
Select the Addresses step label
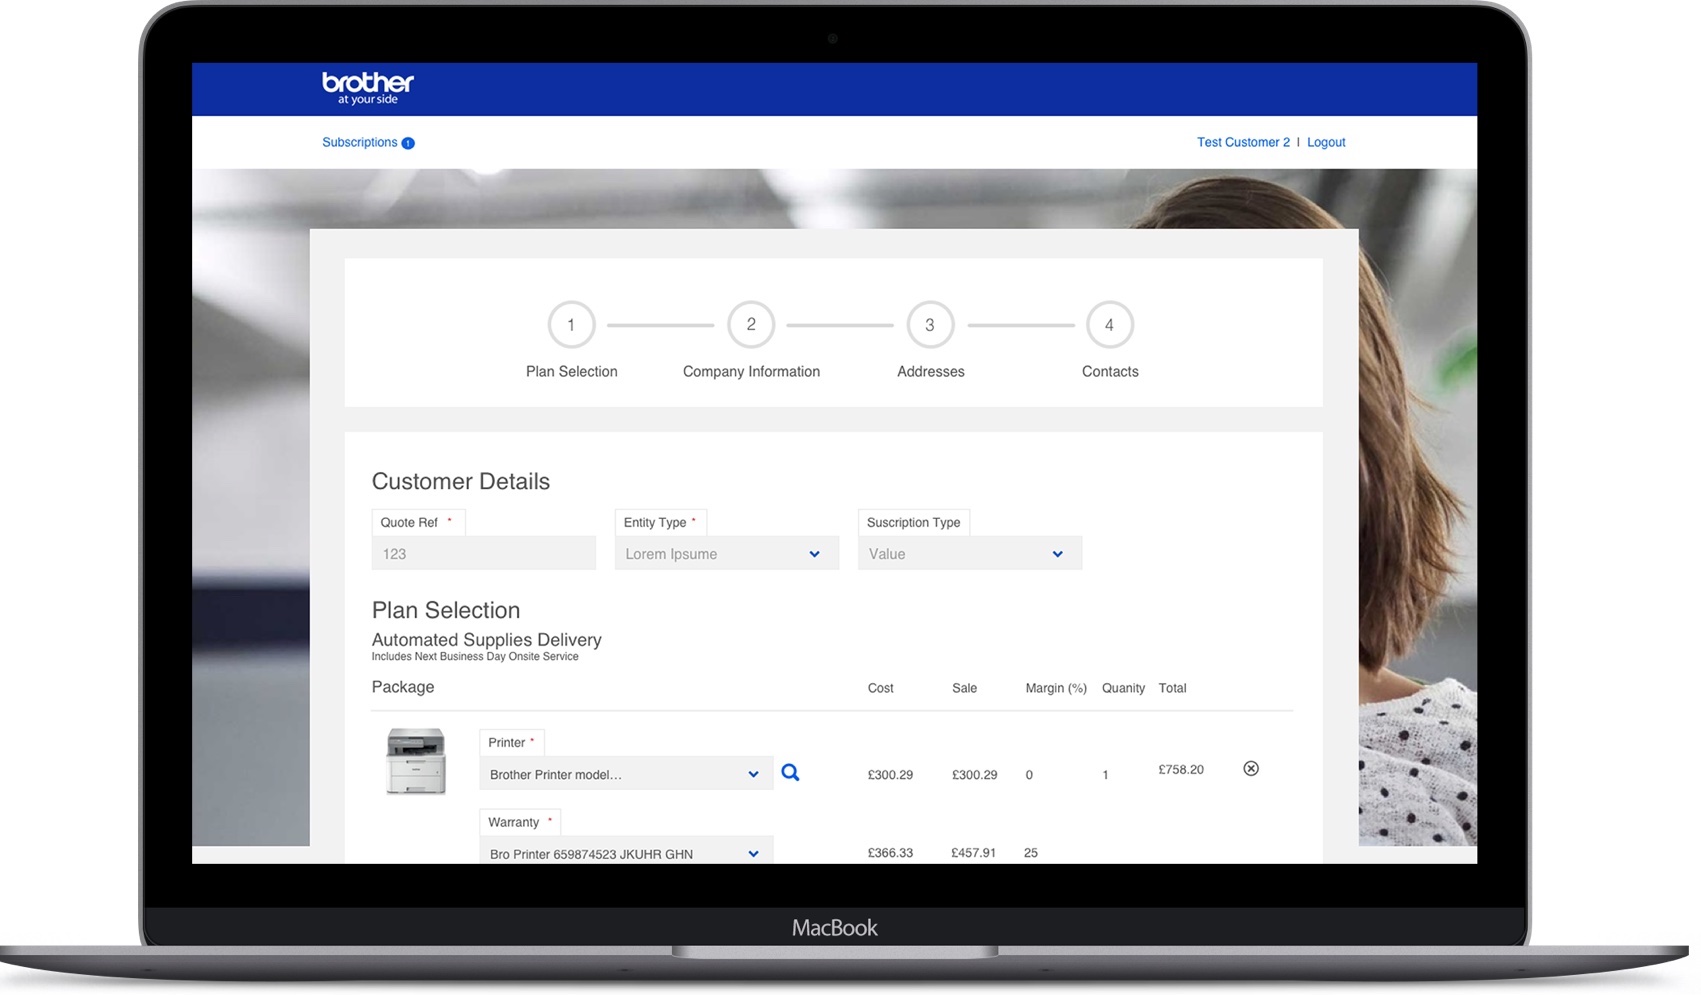click(930, 372)
